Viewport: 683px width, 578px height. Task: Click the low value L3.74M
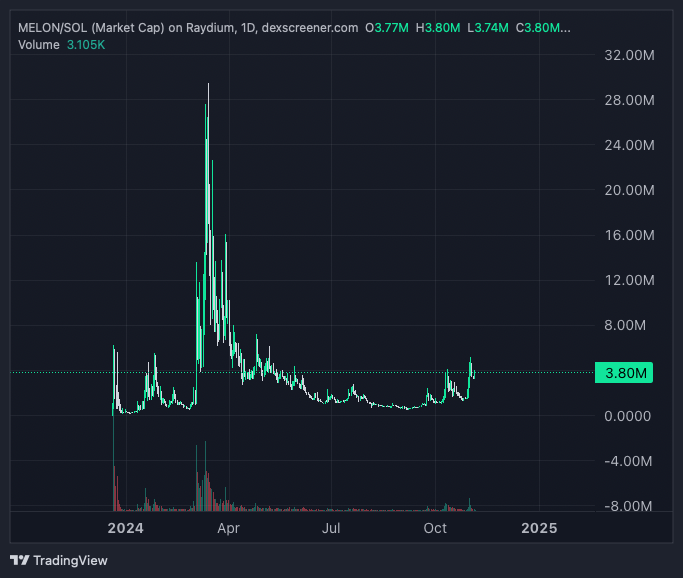tap(488, 28)
